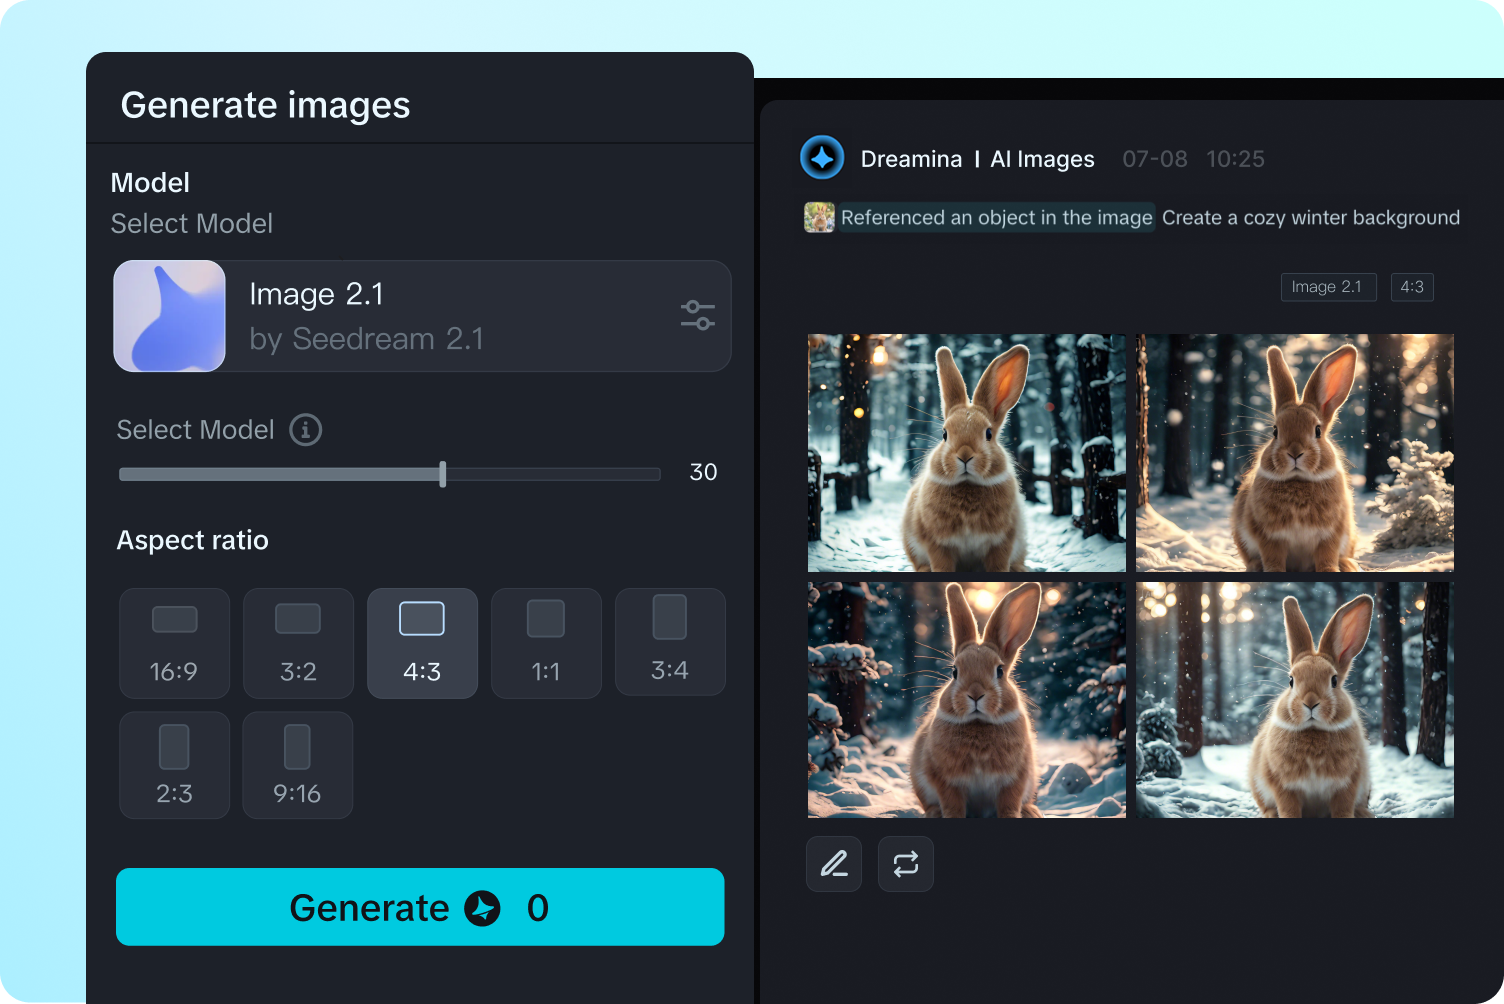The image size is (1504, 1004).
Task: Select the 1:1 aspect ratio
Action: pyautogui.click(x=546, y=643)
